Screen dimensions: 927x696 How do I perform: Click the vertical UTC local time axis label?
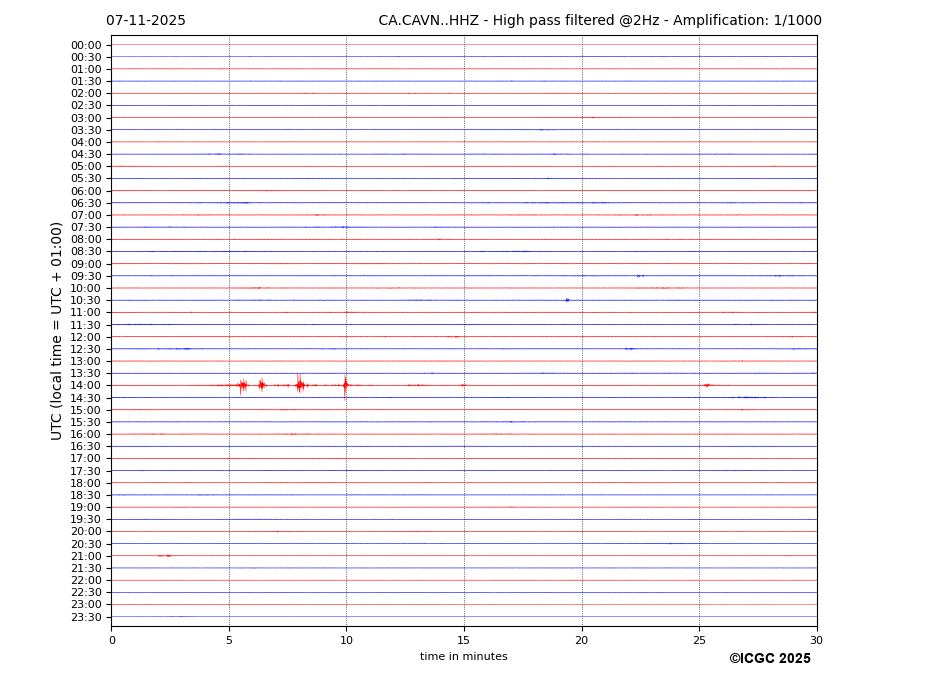(x=57, y=330)
